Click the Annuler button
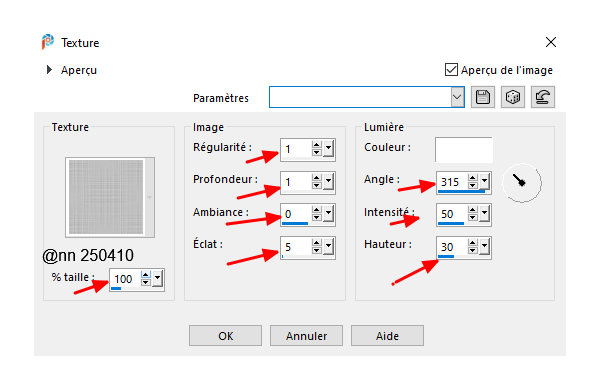Image resolution: width=596 pixels, height=386 pixels. pos(306,335)
